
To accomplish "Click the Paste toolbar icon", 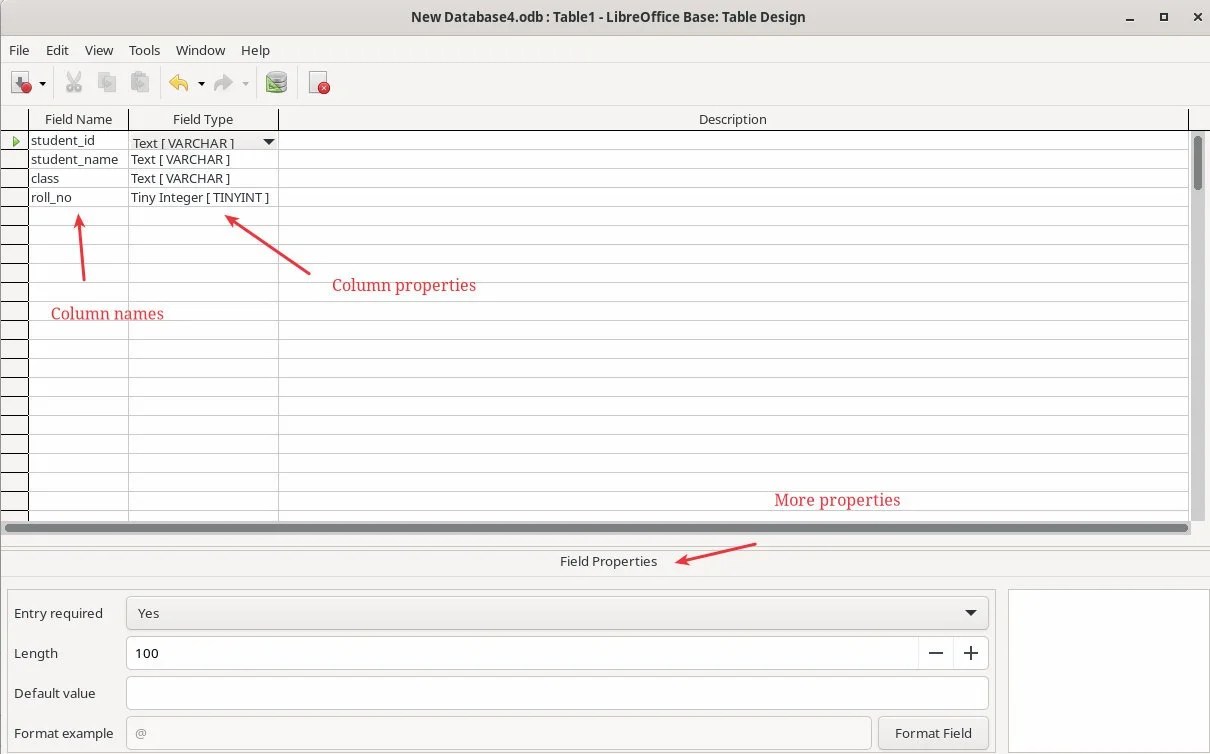I will [140, 82].
